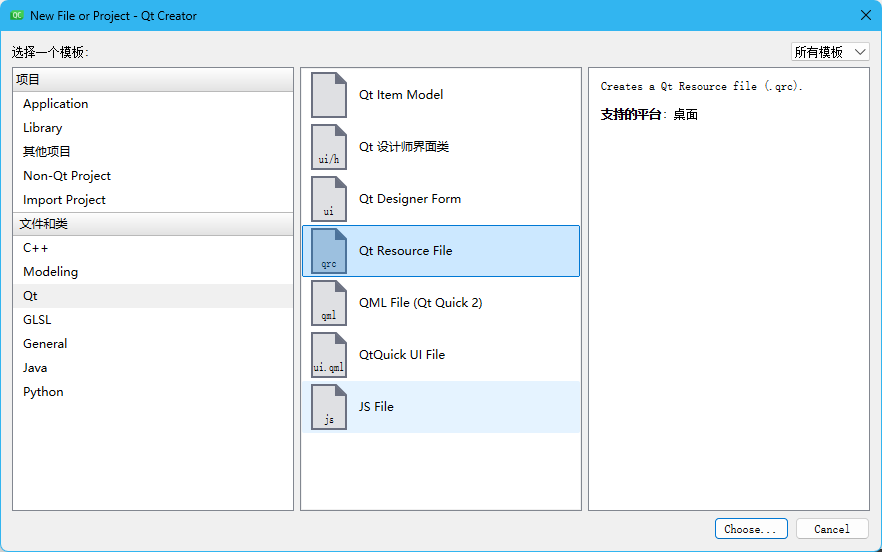Click the 文件和类 section header
Screen dimensions: 882x552
coord(152,224)
